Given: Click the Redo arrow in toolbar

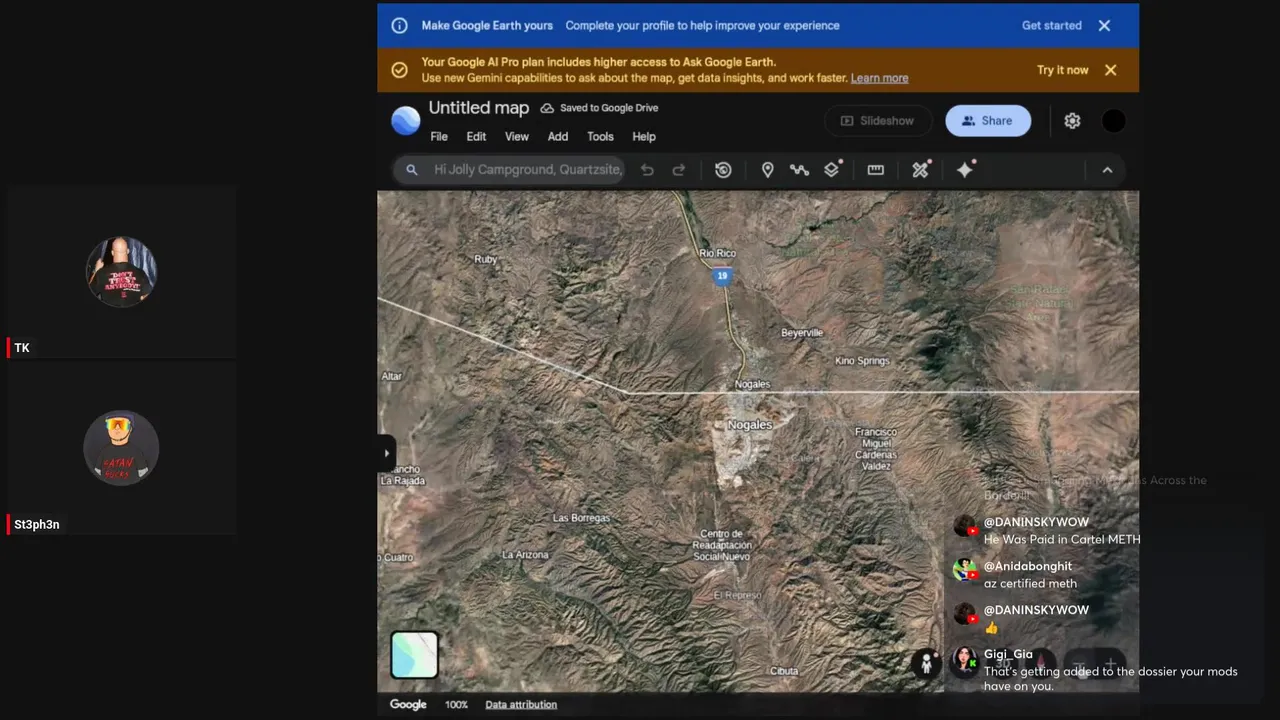Looking at the screenshot, I should 679,170.
